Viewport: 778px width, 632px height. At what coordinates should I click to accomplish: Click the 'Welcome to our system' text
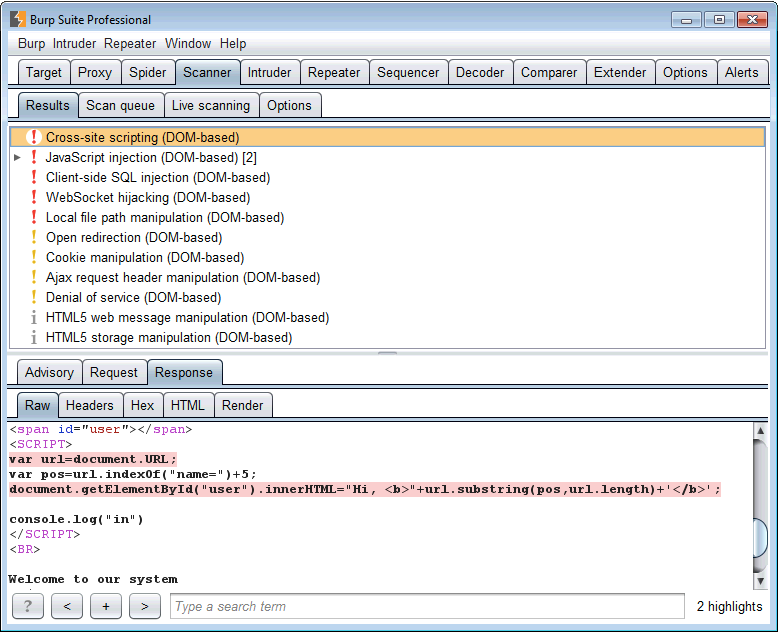pyautogui.click(x=93, y=579)
